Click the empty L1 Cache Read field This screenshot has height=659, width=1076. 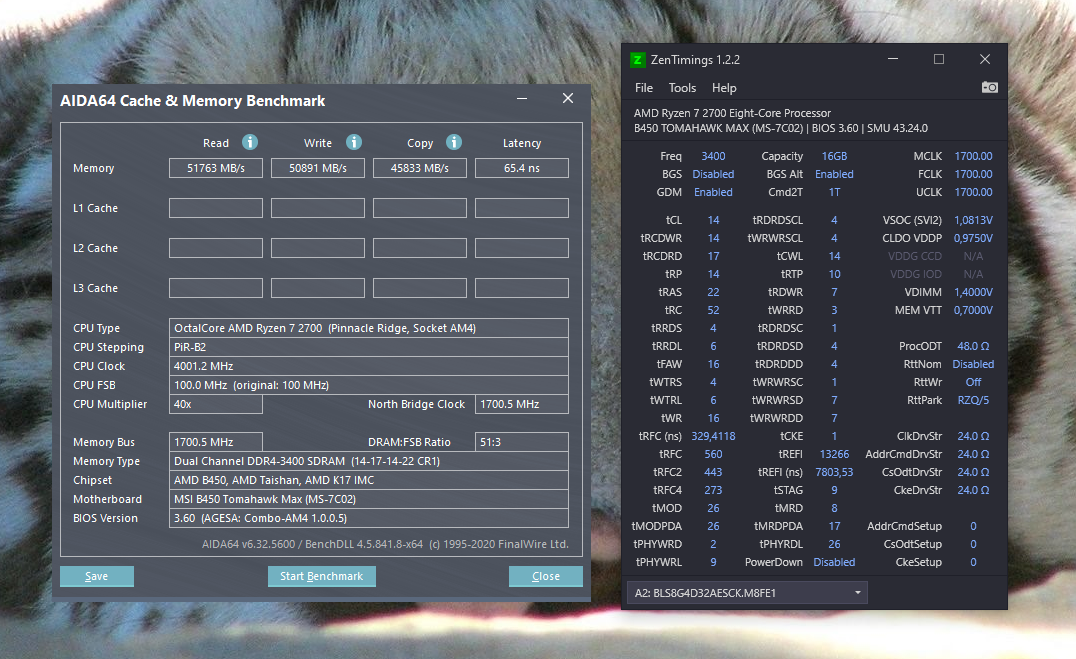pos(216,208)
